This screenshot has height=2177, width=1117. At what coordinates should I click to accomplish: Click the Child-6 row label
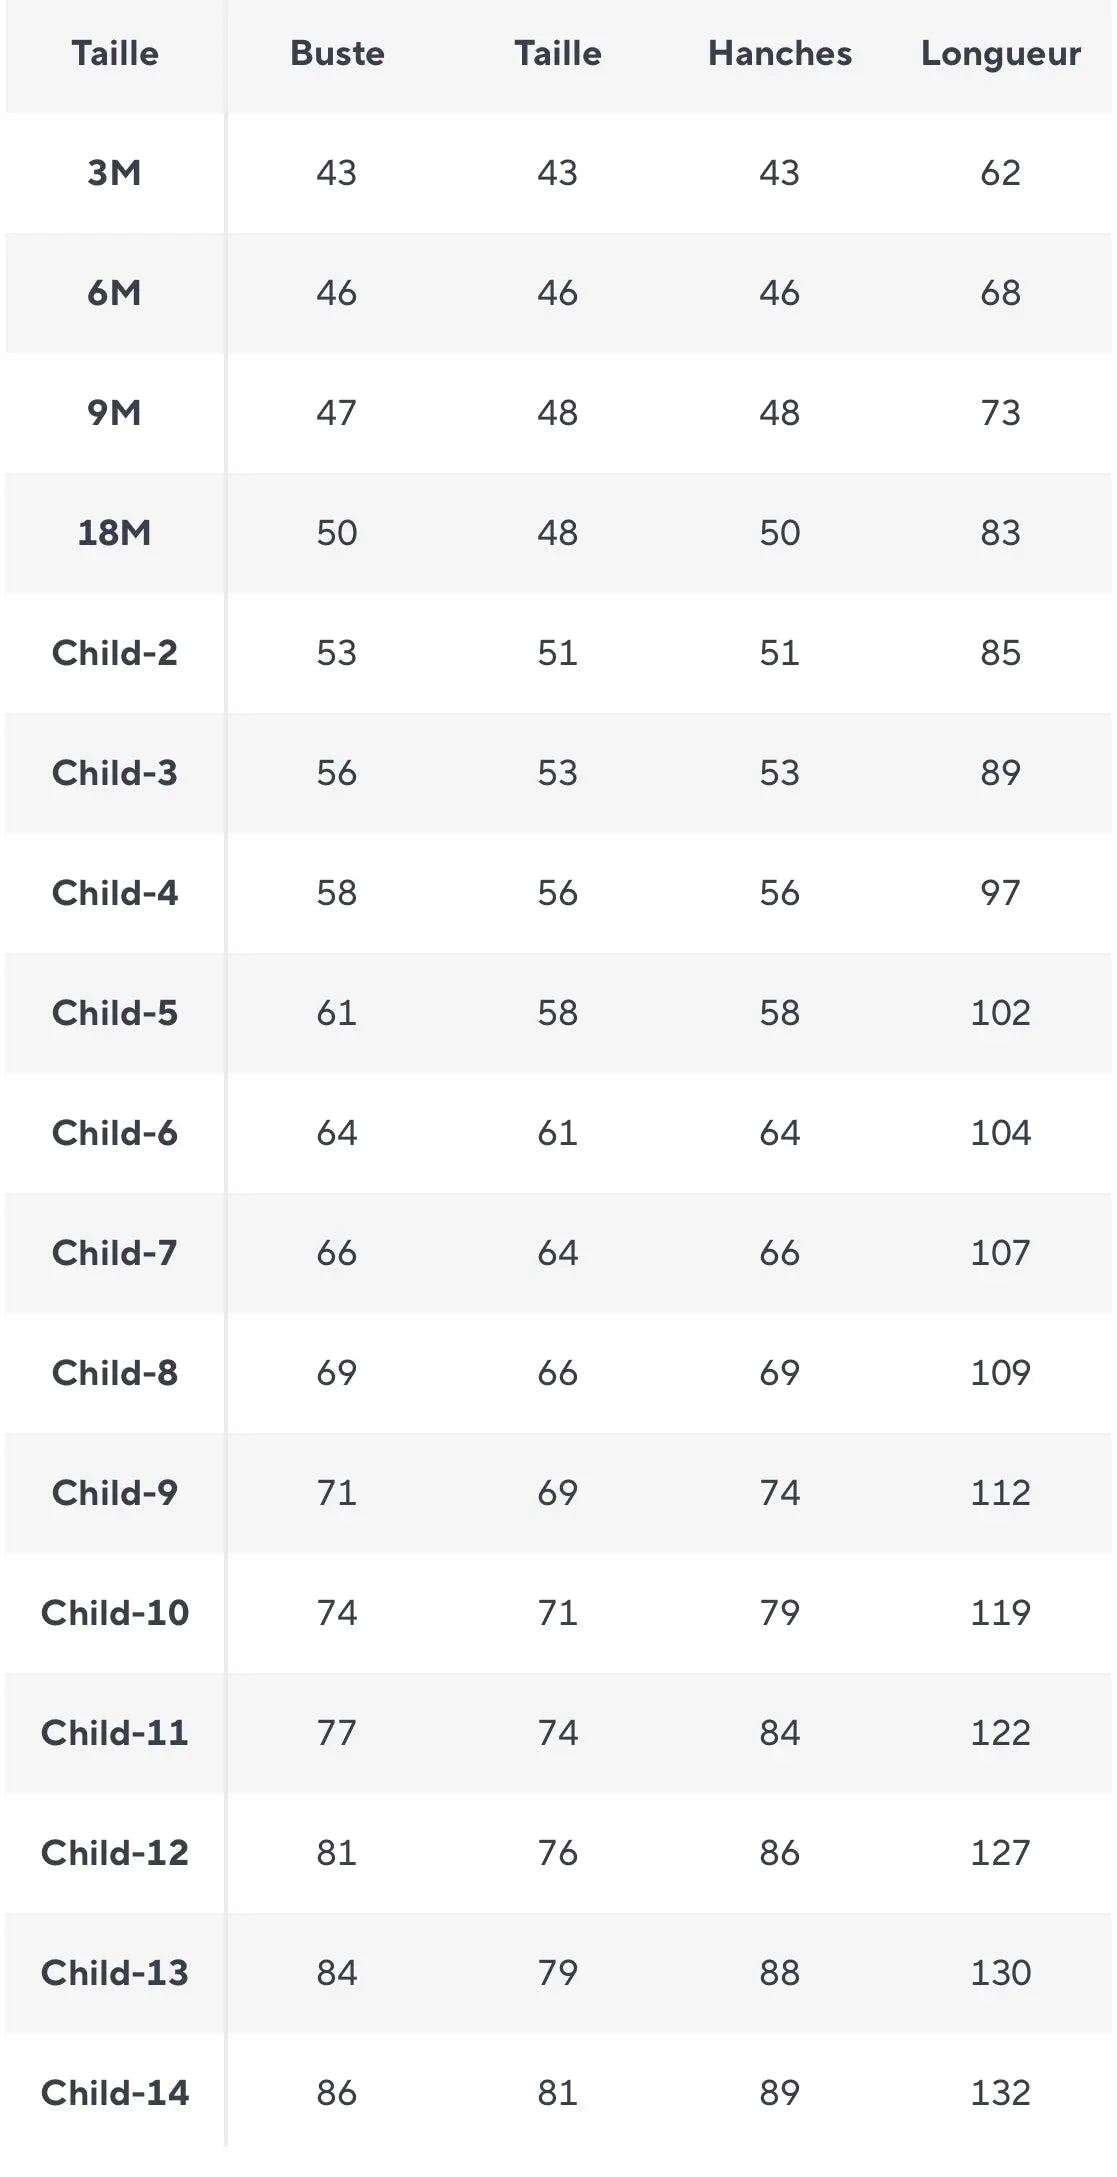tap(114, 1133)
